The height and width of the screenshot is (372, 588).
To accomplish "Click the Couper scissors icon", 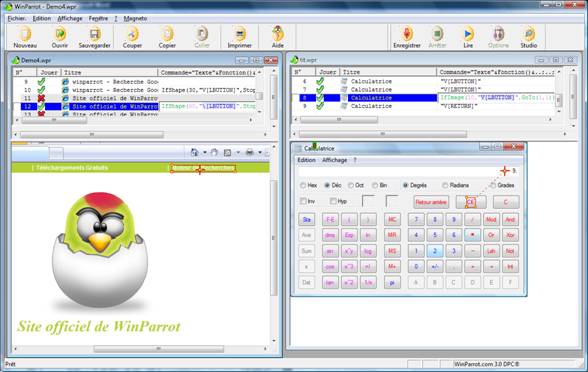I will (132, 34).
